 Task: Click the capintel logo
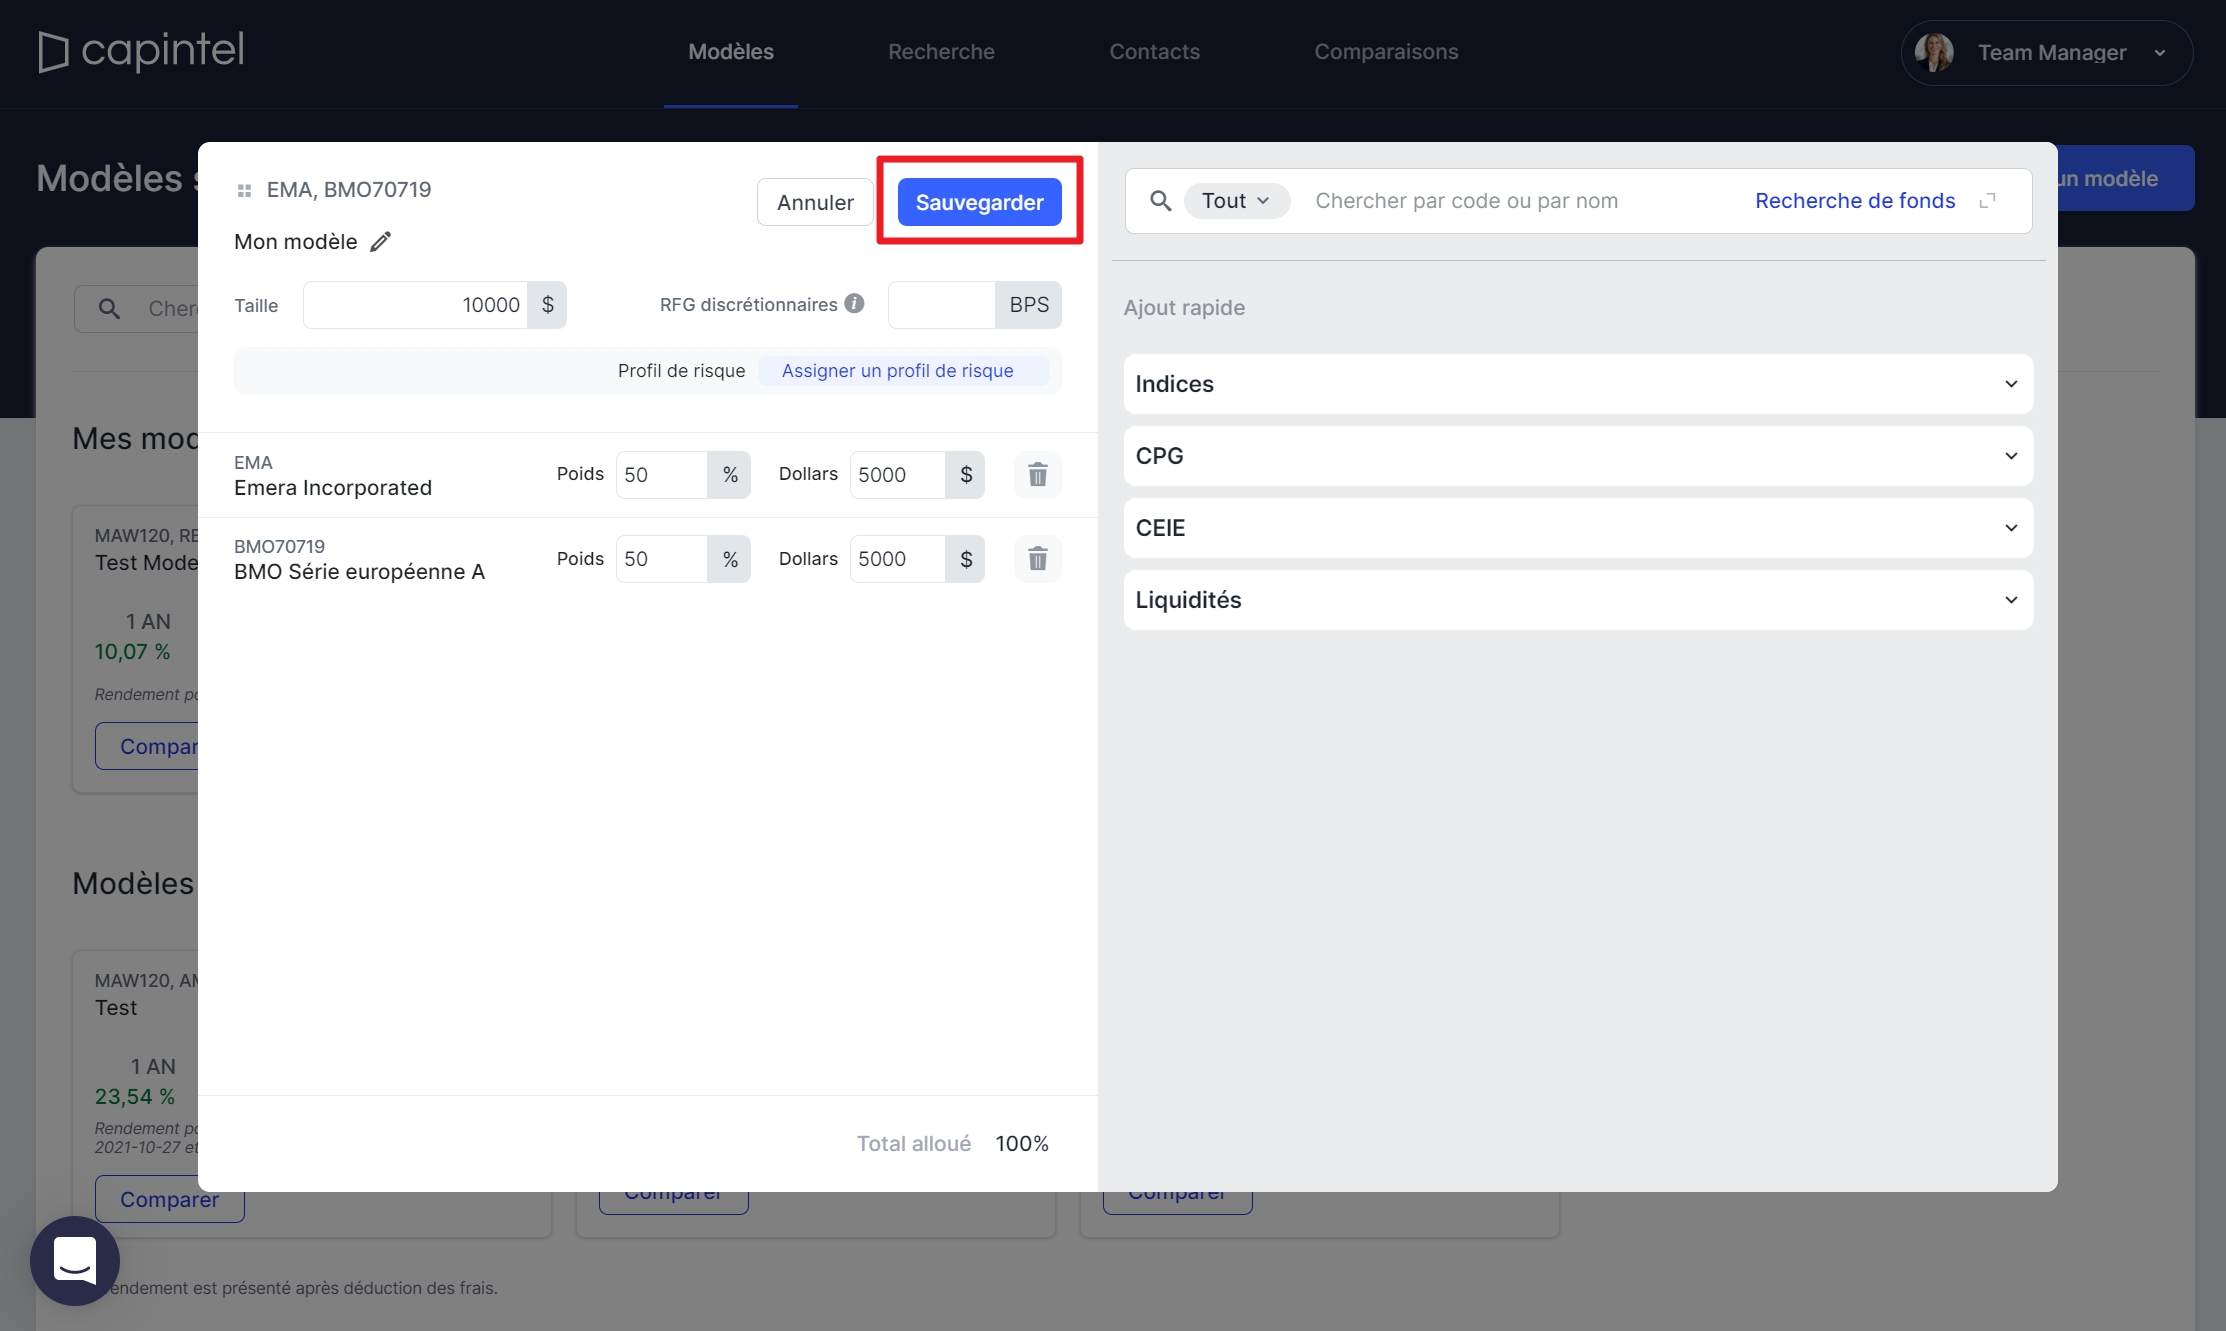click(141, 51)
